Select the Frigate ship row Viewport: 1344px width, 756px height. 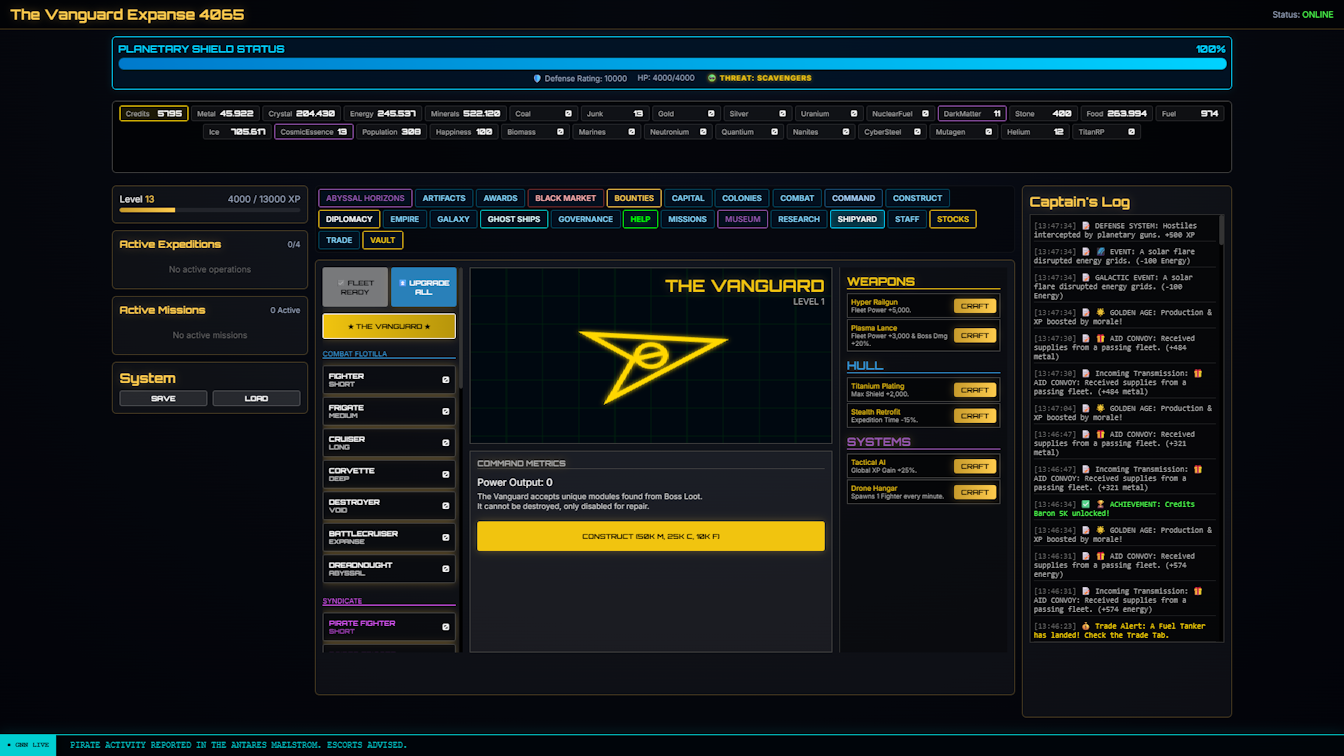pyautogui.click(x=389, y=411)
